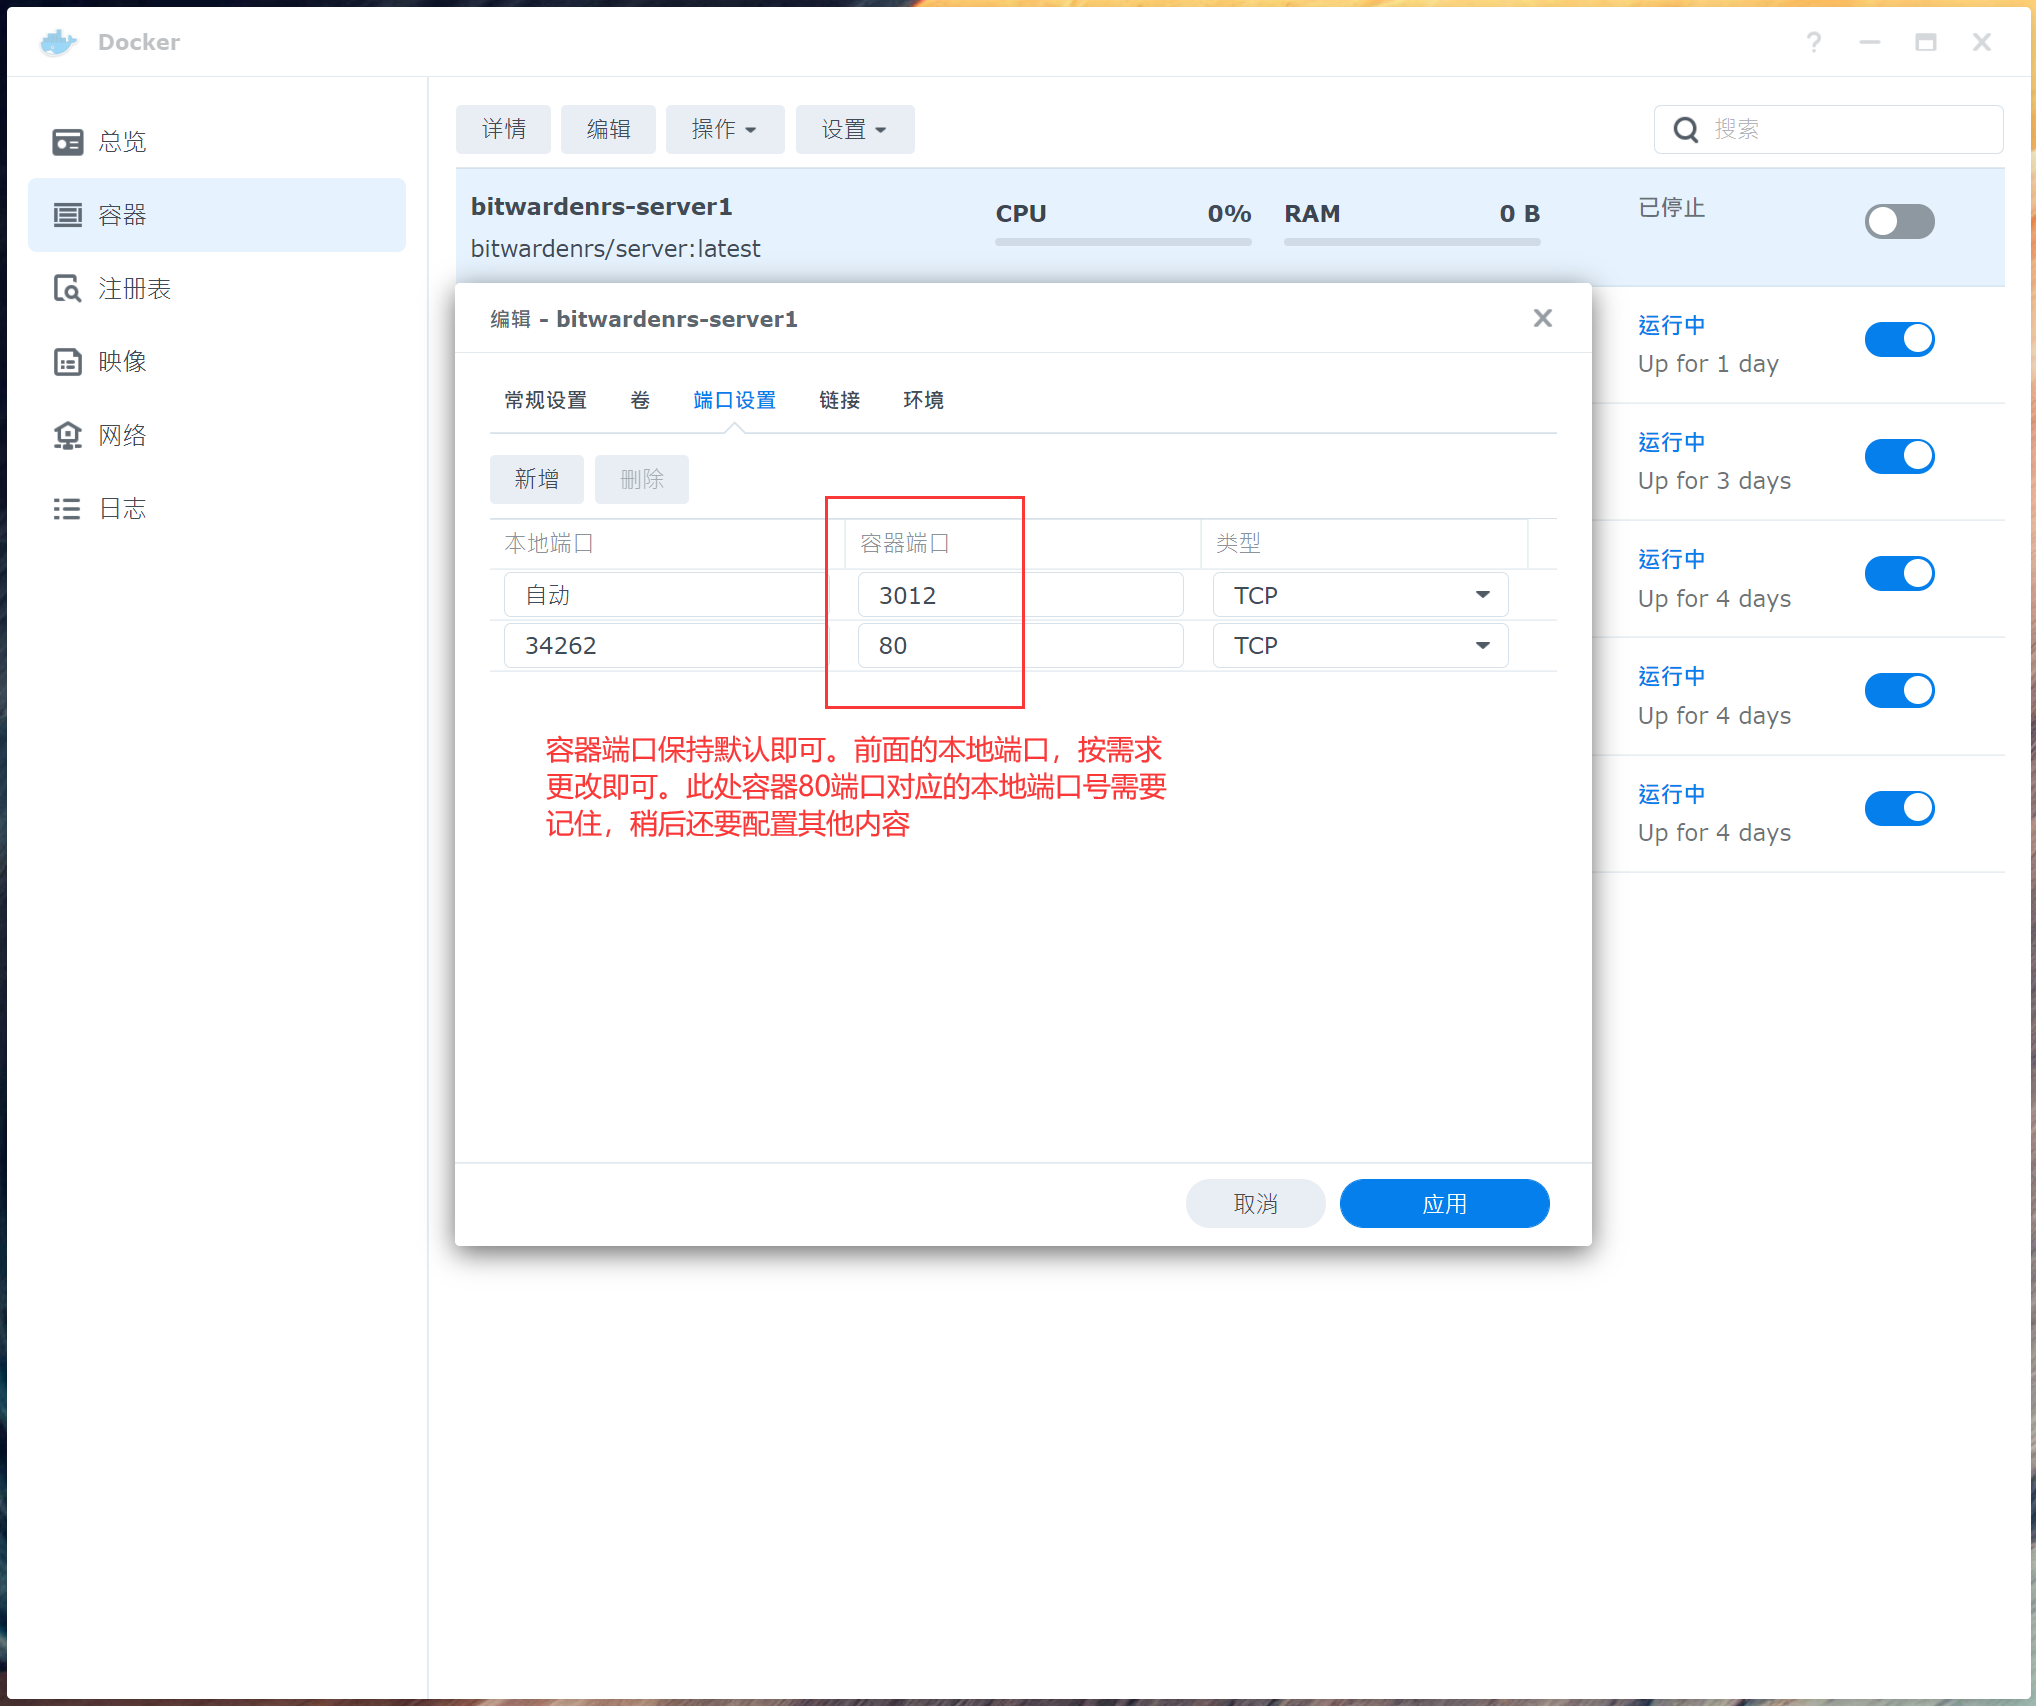
Task: Click the 新增 (Add) port button
Action: (x=537, y=480)
